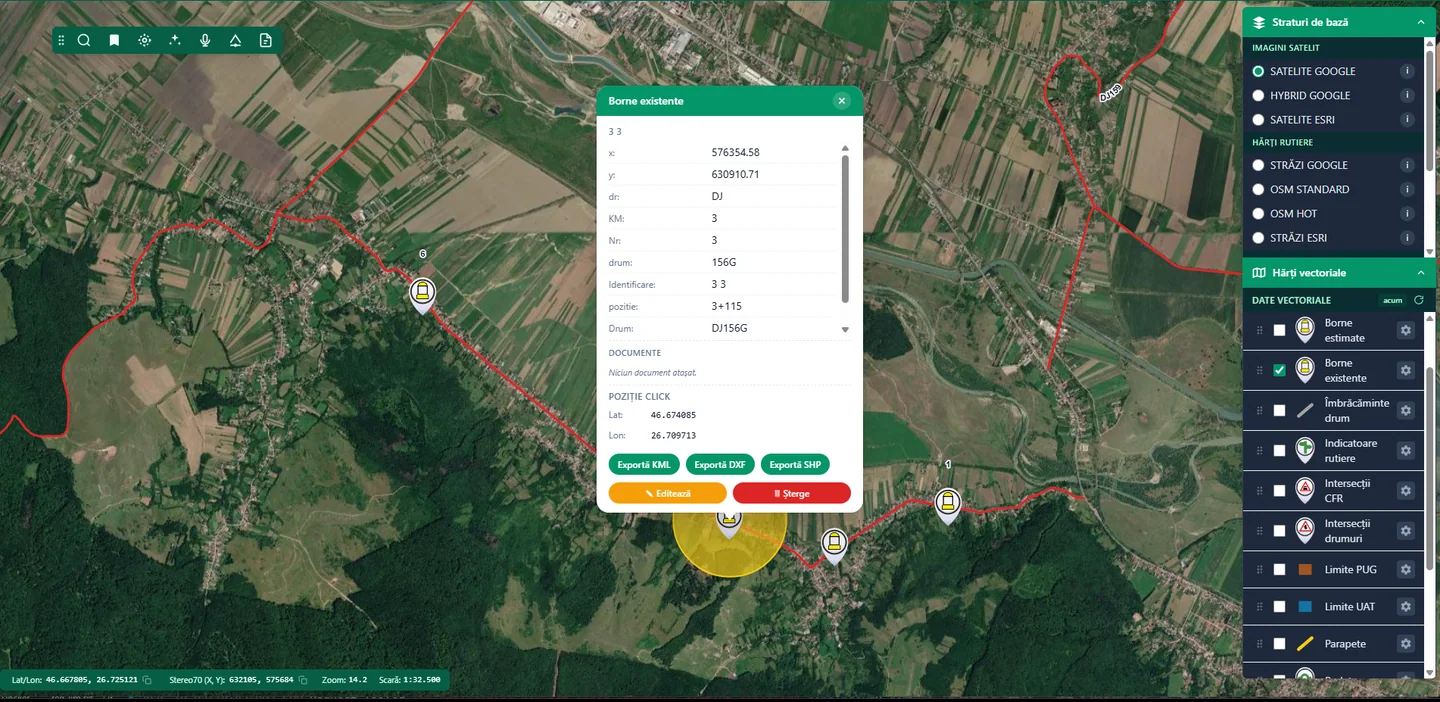This screenshot has height=702, width=1440.
Task: Show info for Străzi ESRI layer
Action: click(x=1407, y=238)
